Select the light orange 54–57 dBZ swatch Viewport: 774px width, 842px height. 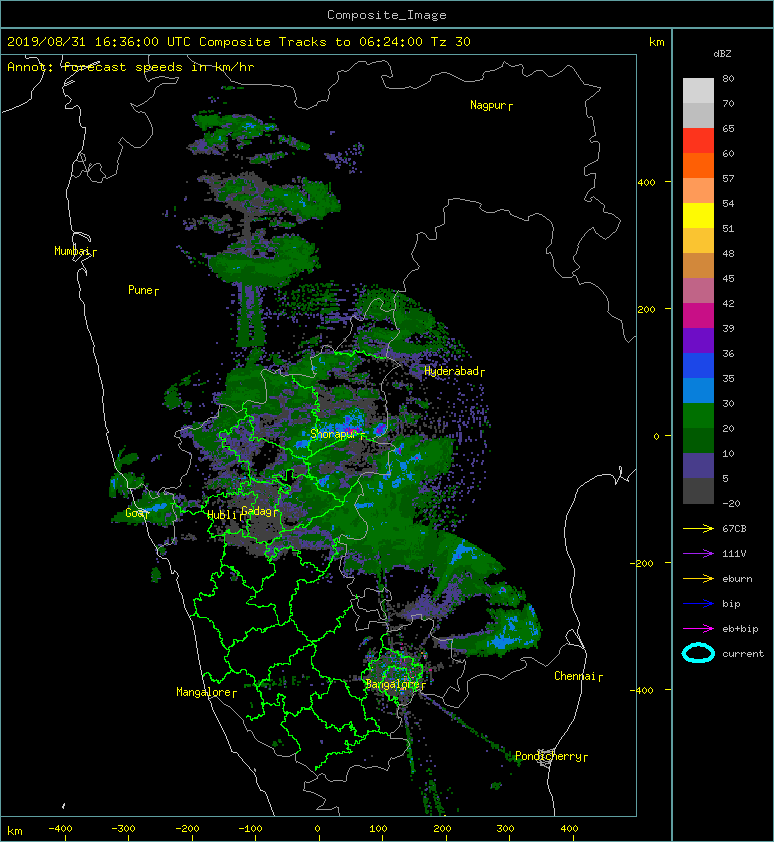point(698,190)
